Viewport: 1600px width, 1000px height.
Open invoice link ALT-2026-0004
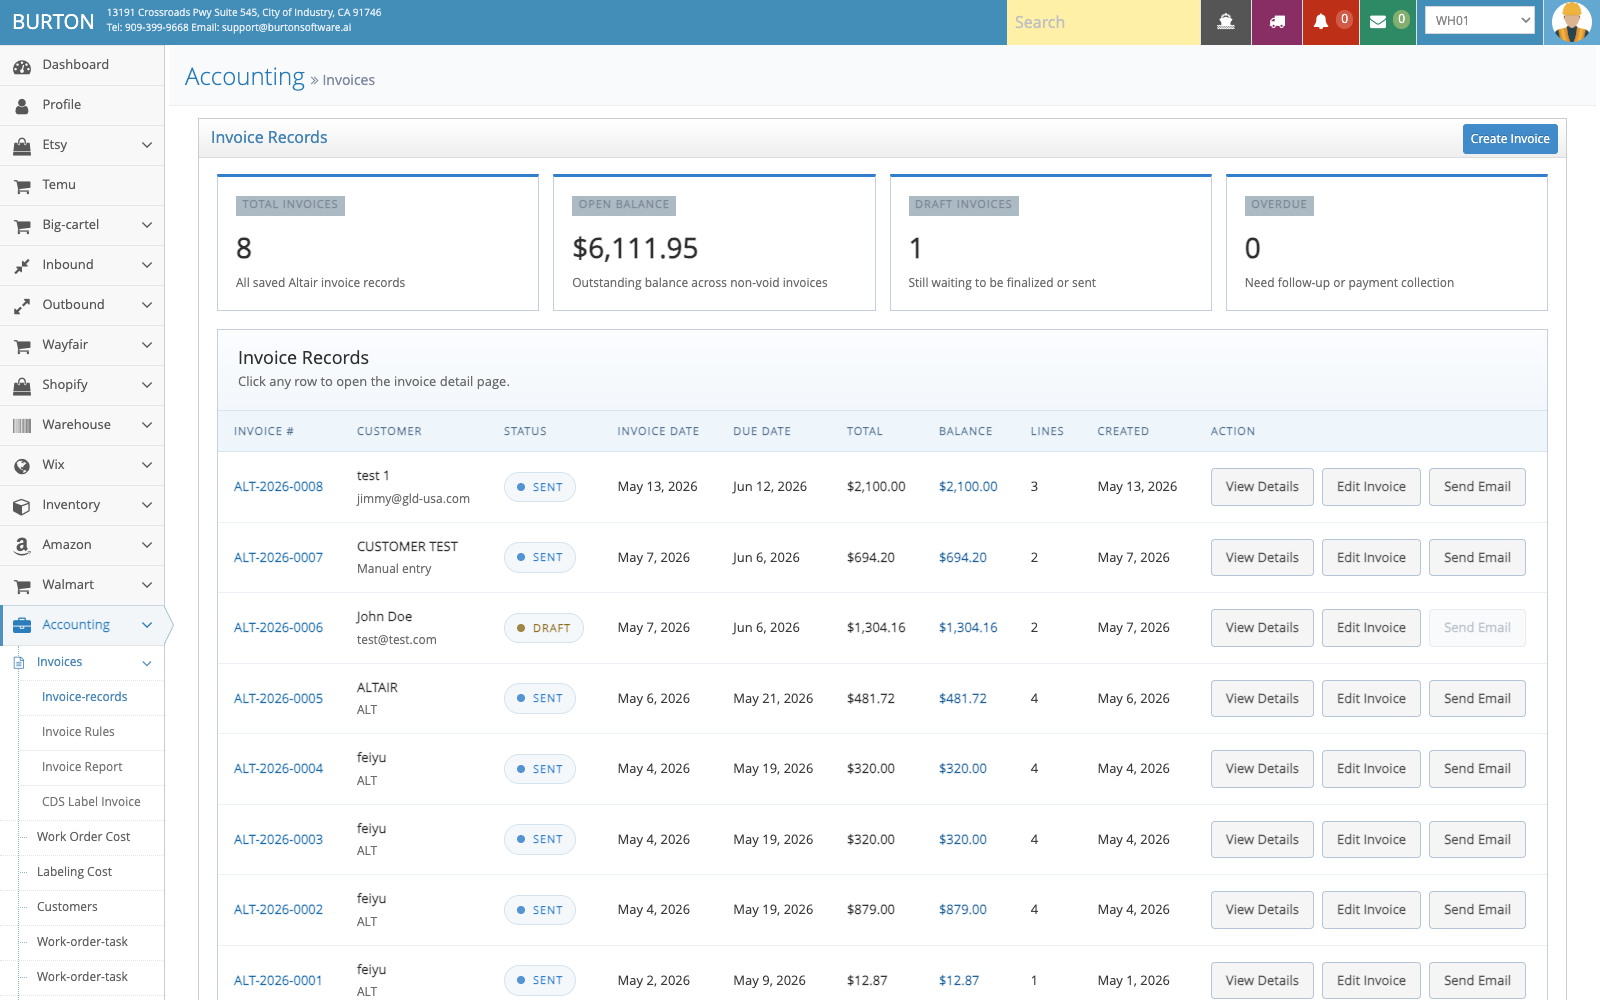click(x=278, y=769)
